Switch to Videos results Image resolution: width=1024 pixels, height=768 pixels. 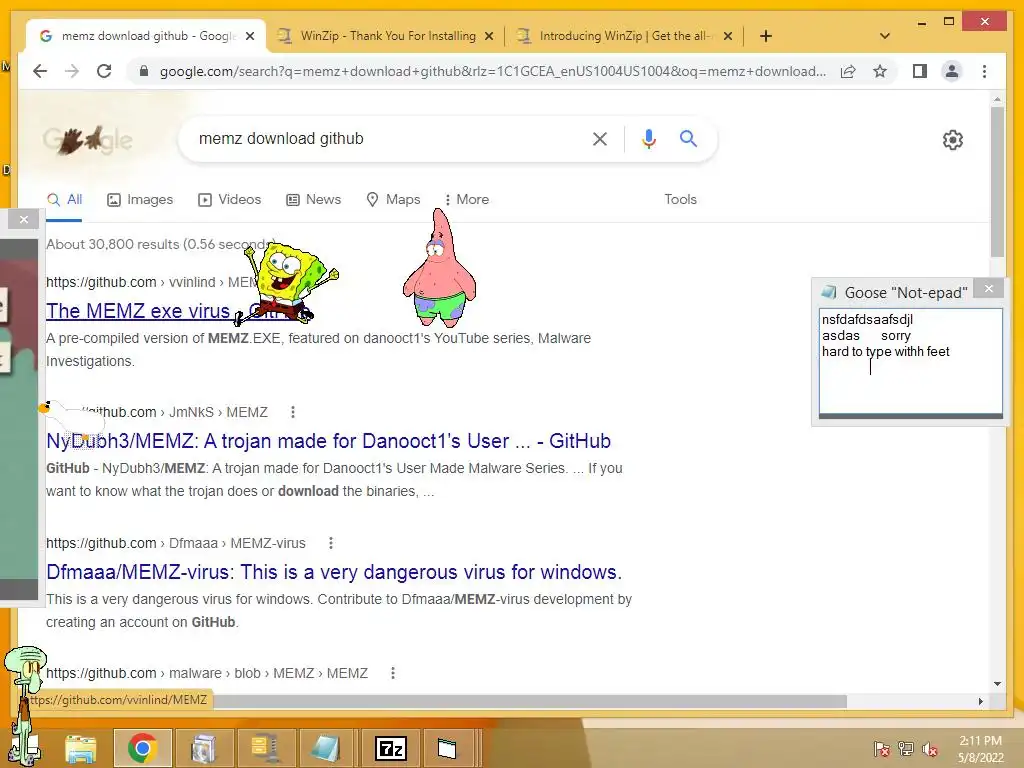[x=230, y=199]
